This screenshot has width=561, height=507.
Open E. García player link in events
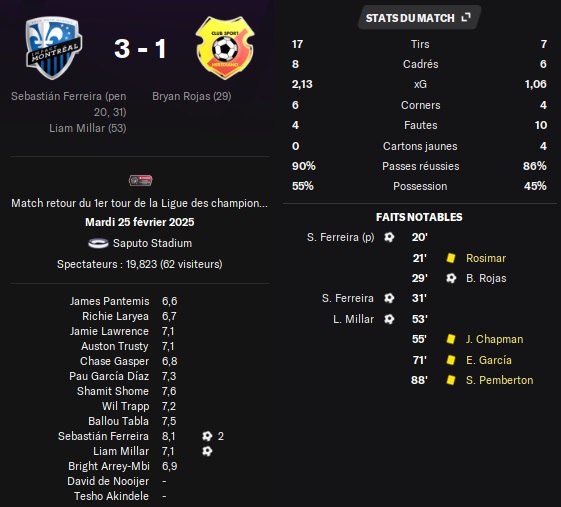point(489,360)
